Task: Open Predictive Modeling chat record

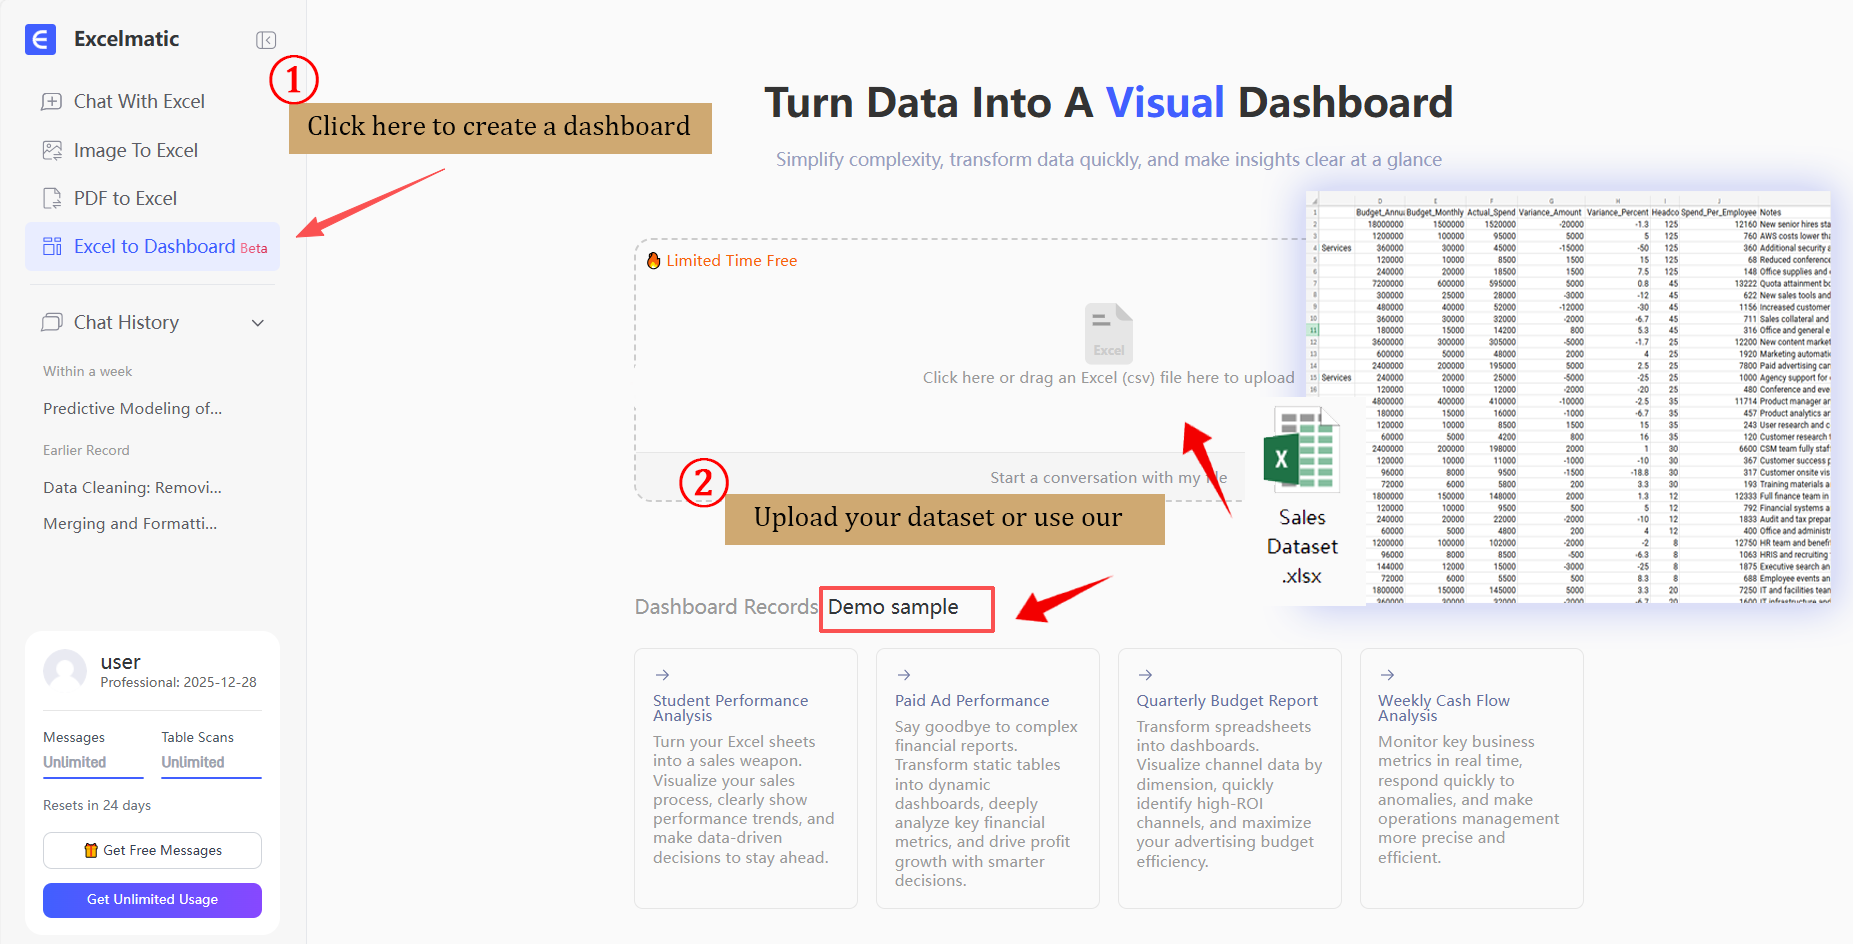Action: (132, 409)
